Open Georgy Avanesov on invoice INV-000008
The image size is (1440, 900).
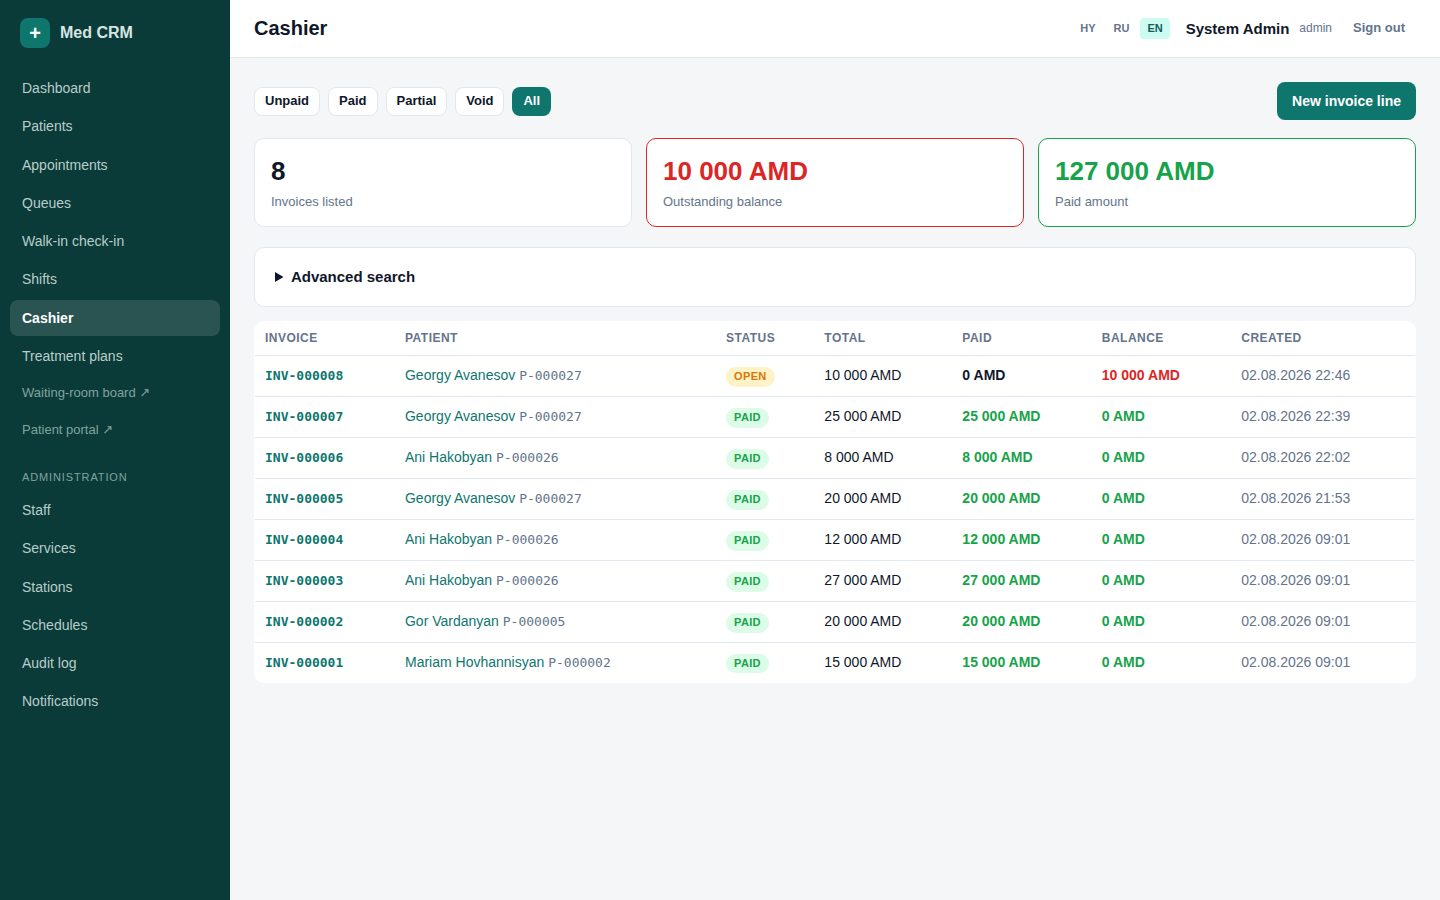(x=460, y=375)
